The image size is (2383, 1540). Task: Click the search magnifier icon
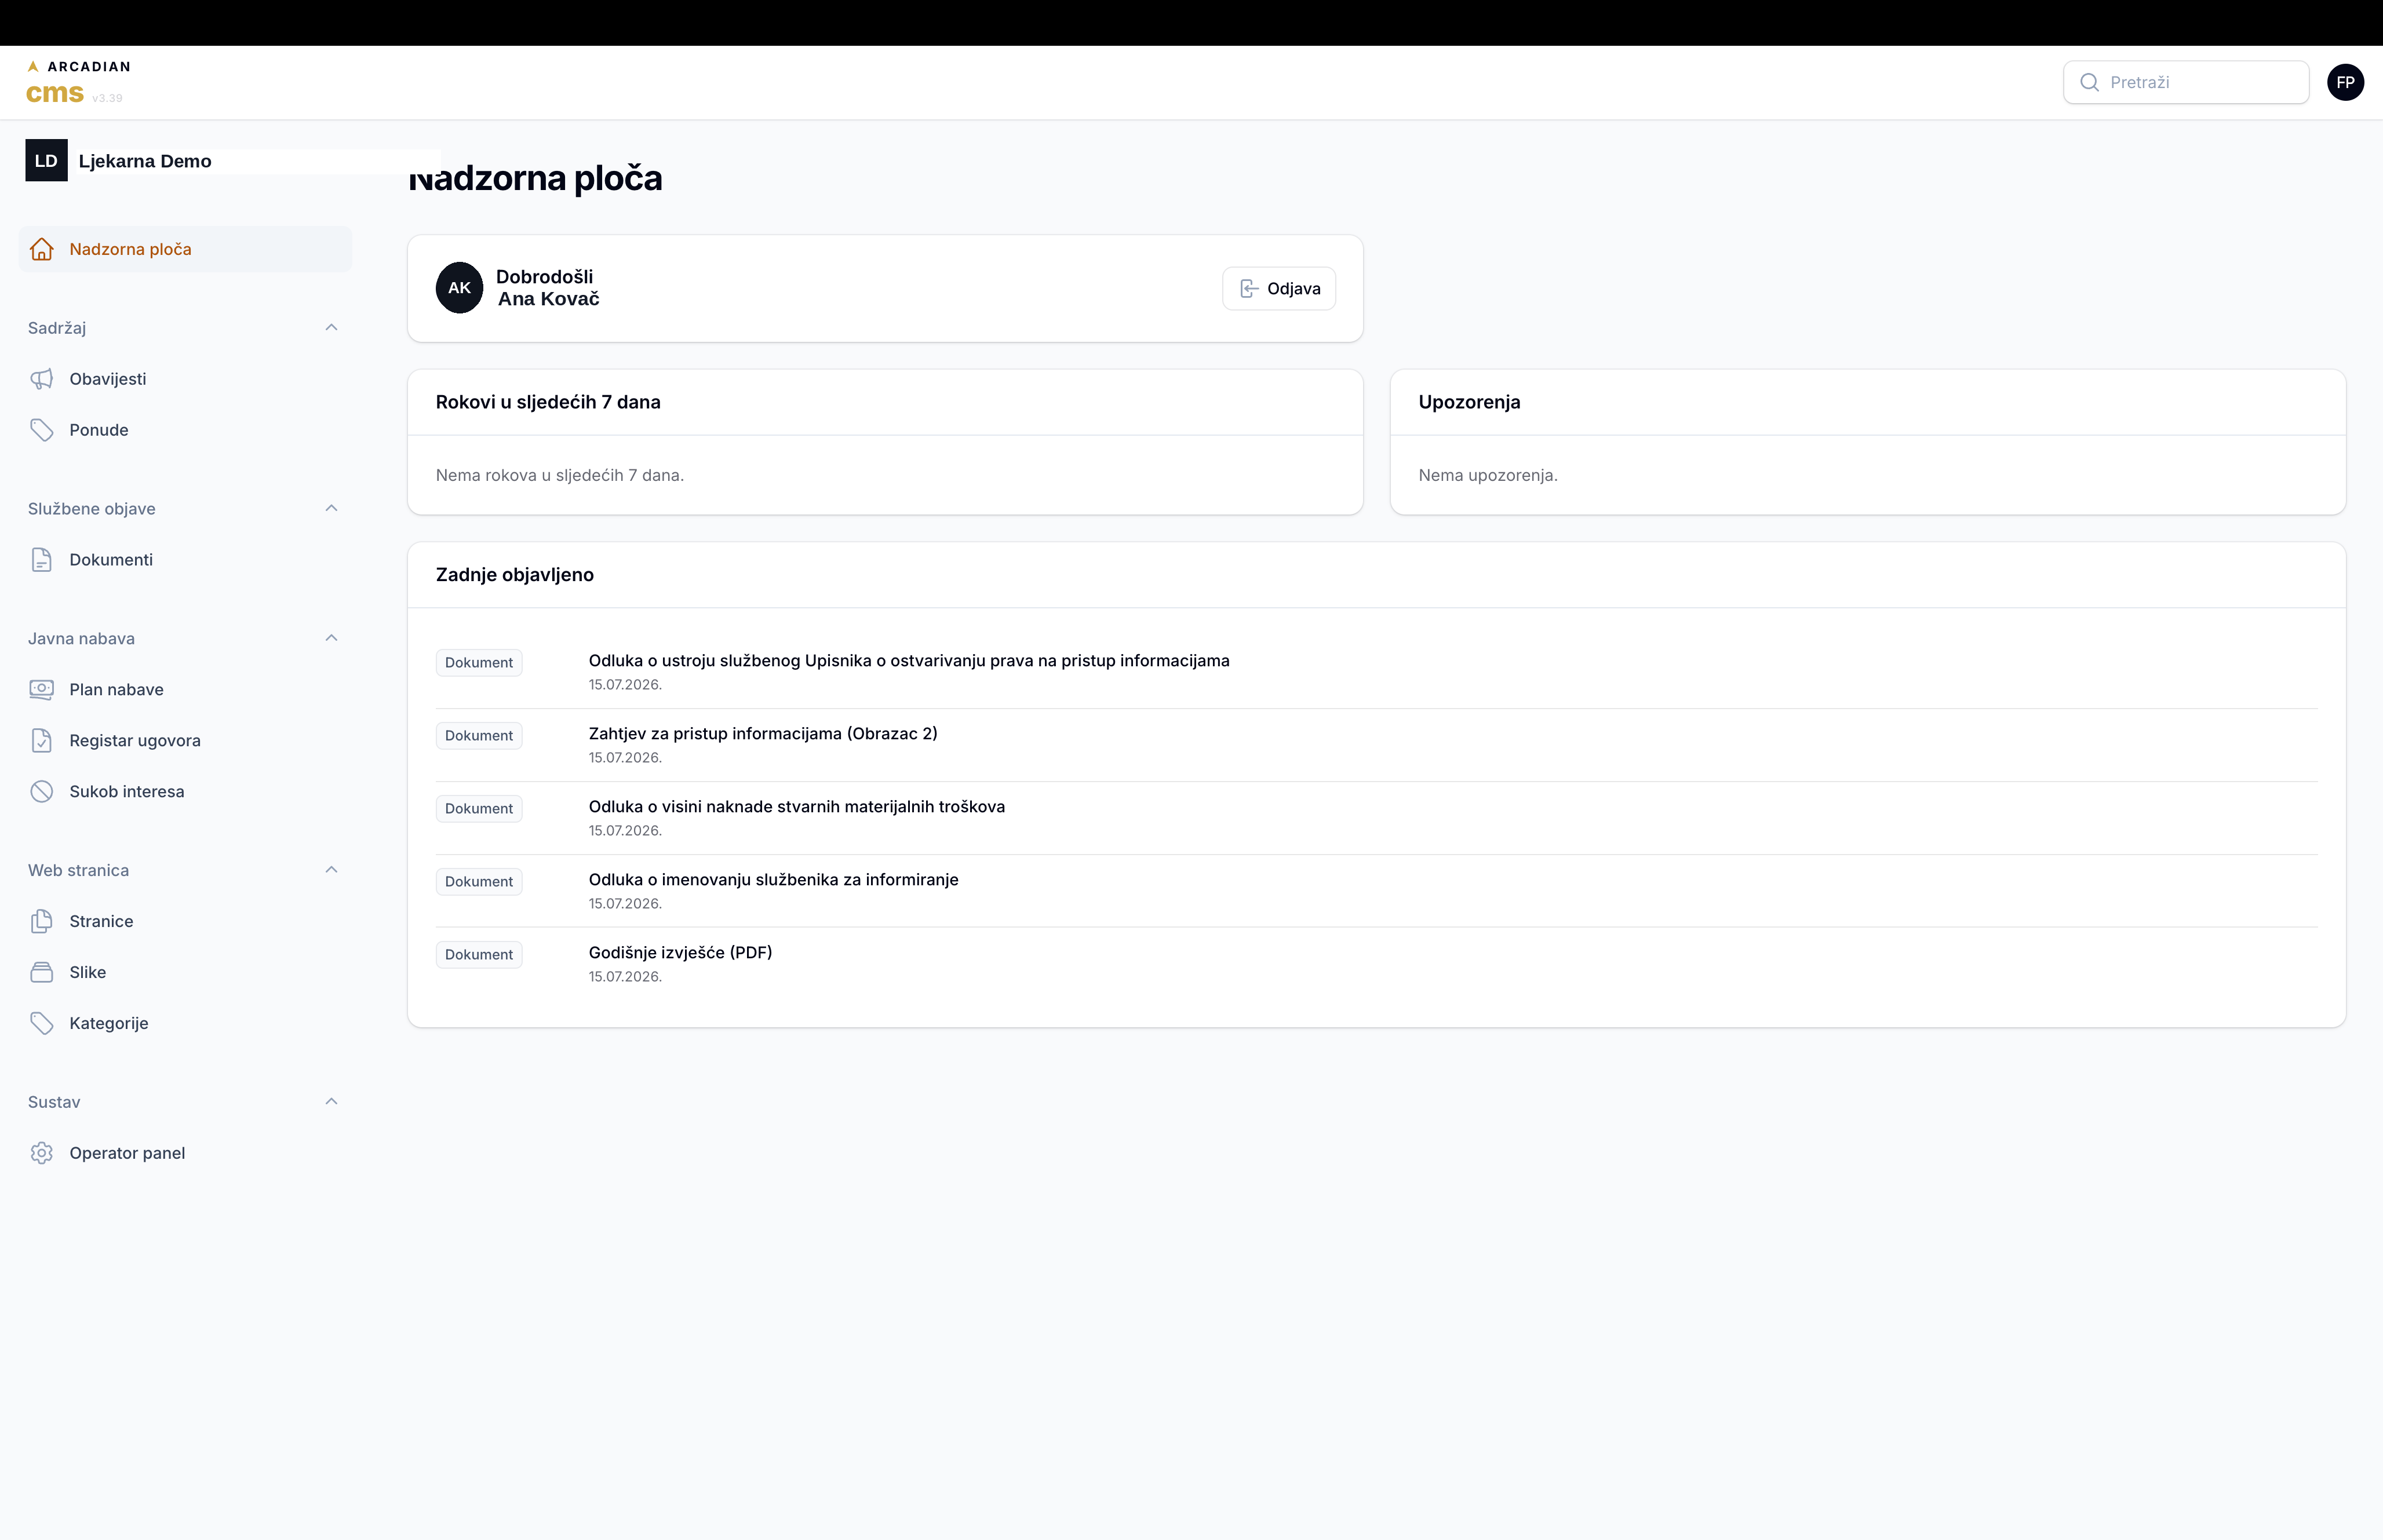pyautogui.click(x=2089, y=82)
